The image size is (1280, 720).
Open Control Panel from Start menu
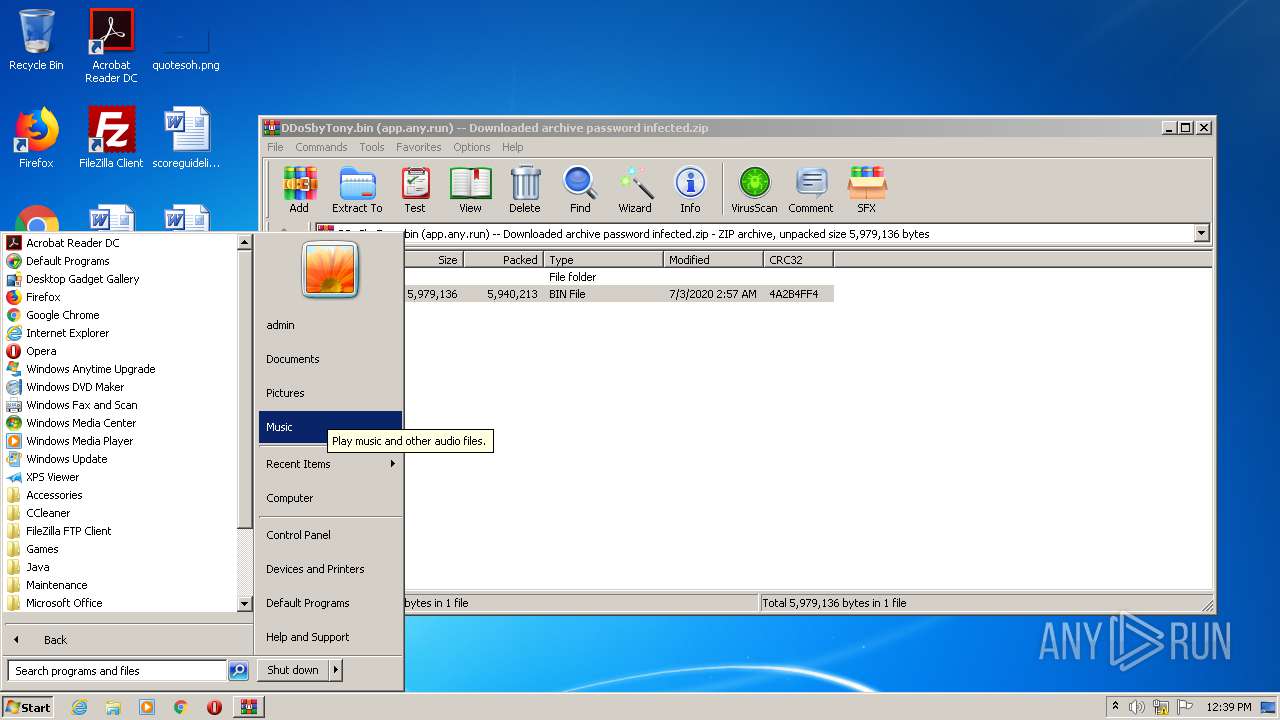click(330, 535)
